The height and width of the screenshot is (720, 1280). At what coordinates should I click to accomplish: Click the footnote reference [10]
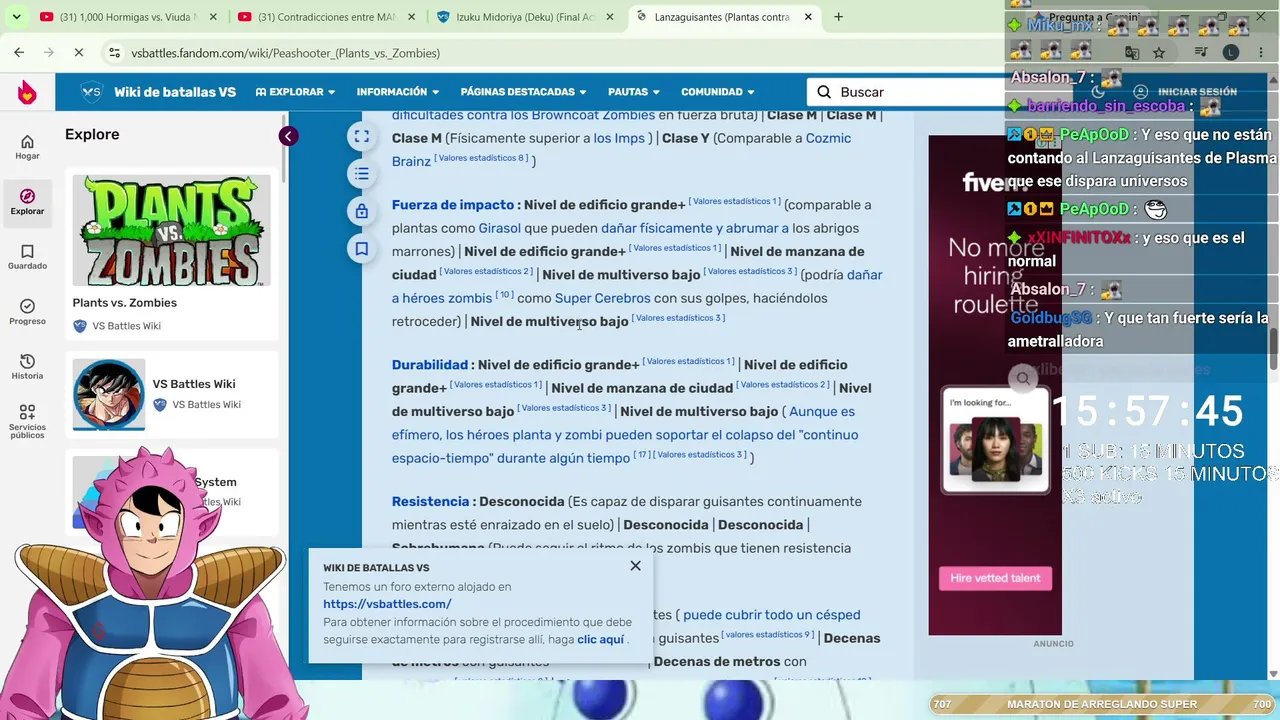(x=504, y=295)
